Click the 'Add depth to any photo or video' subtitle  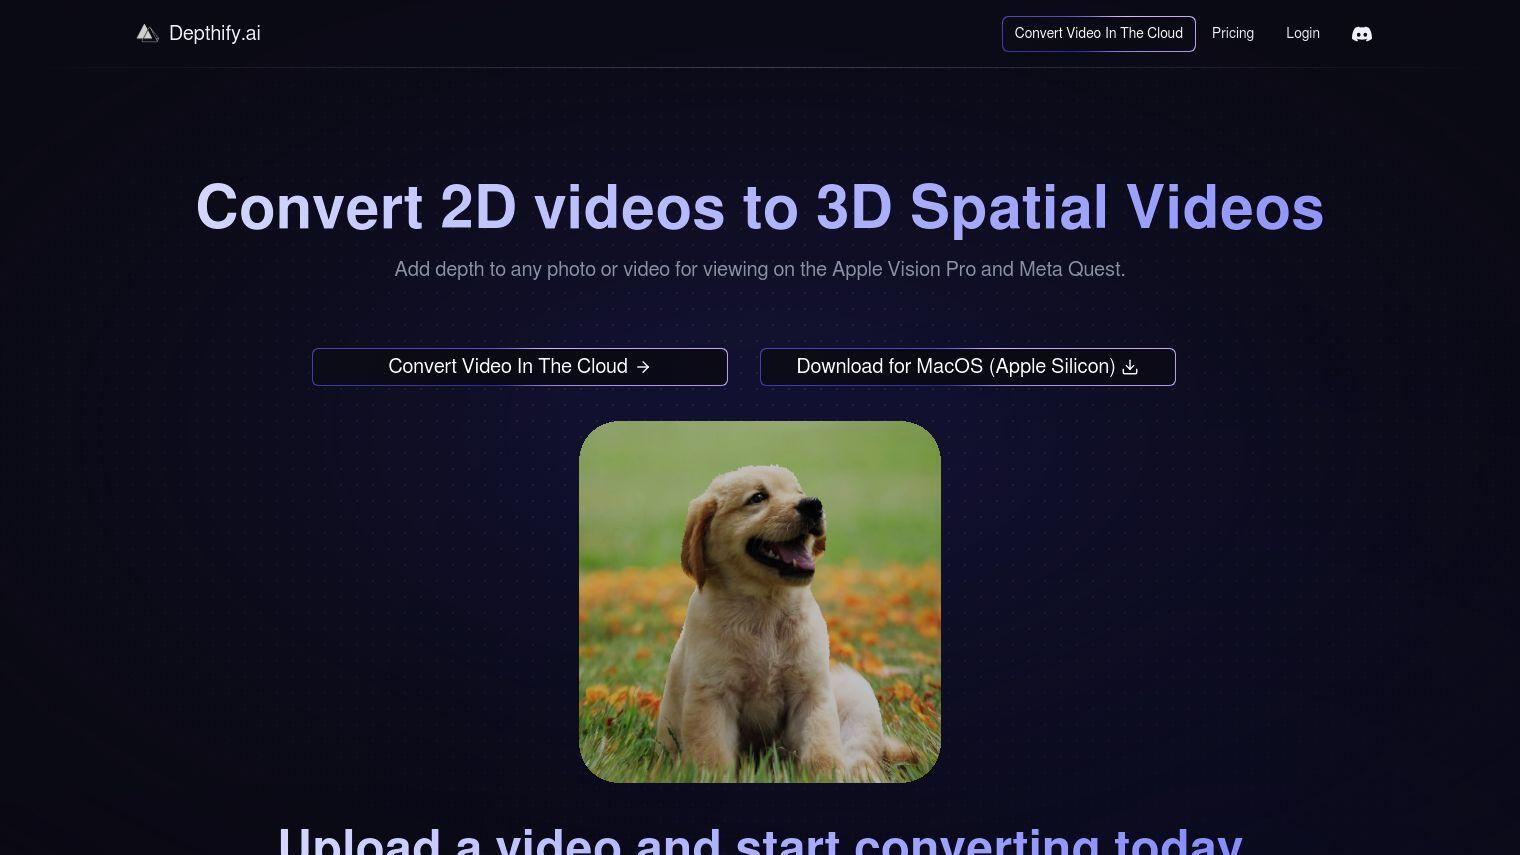point(760,269)
